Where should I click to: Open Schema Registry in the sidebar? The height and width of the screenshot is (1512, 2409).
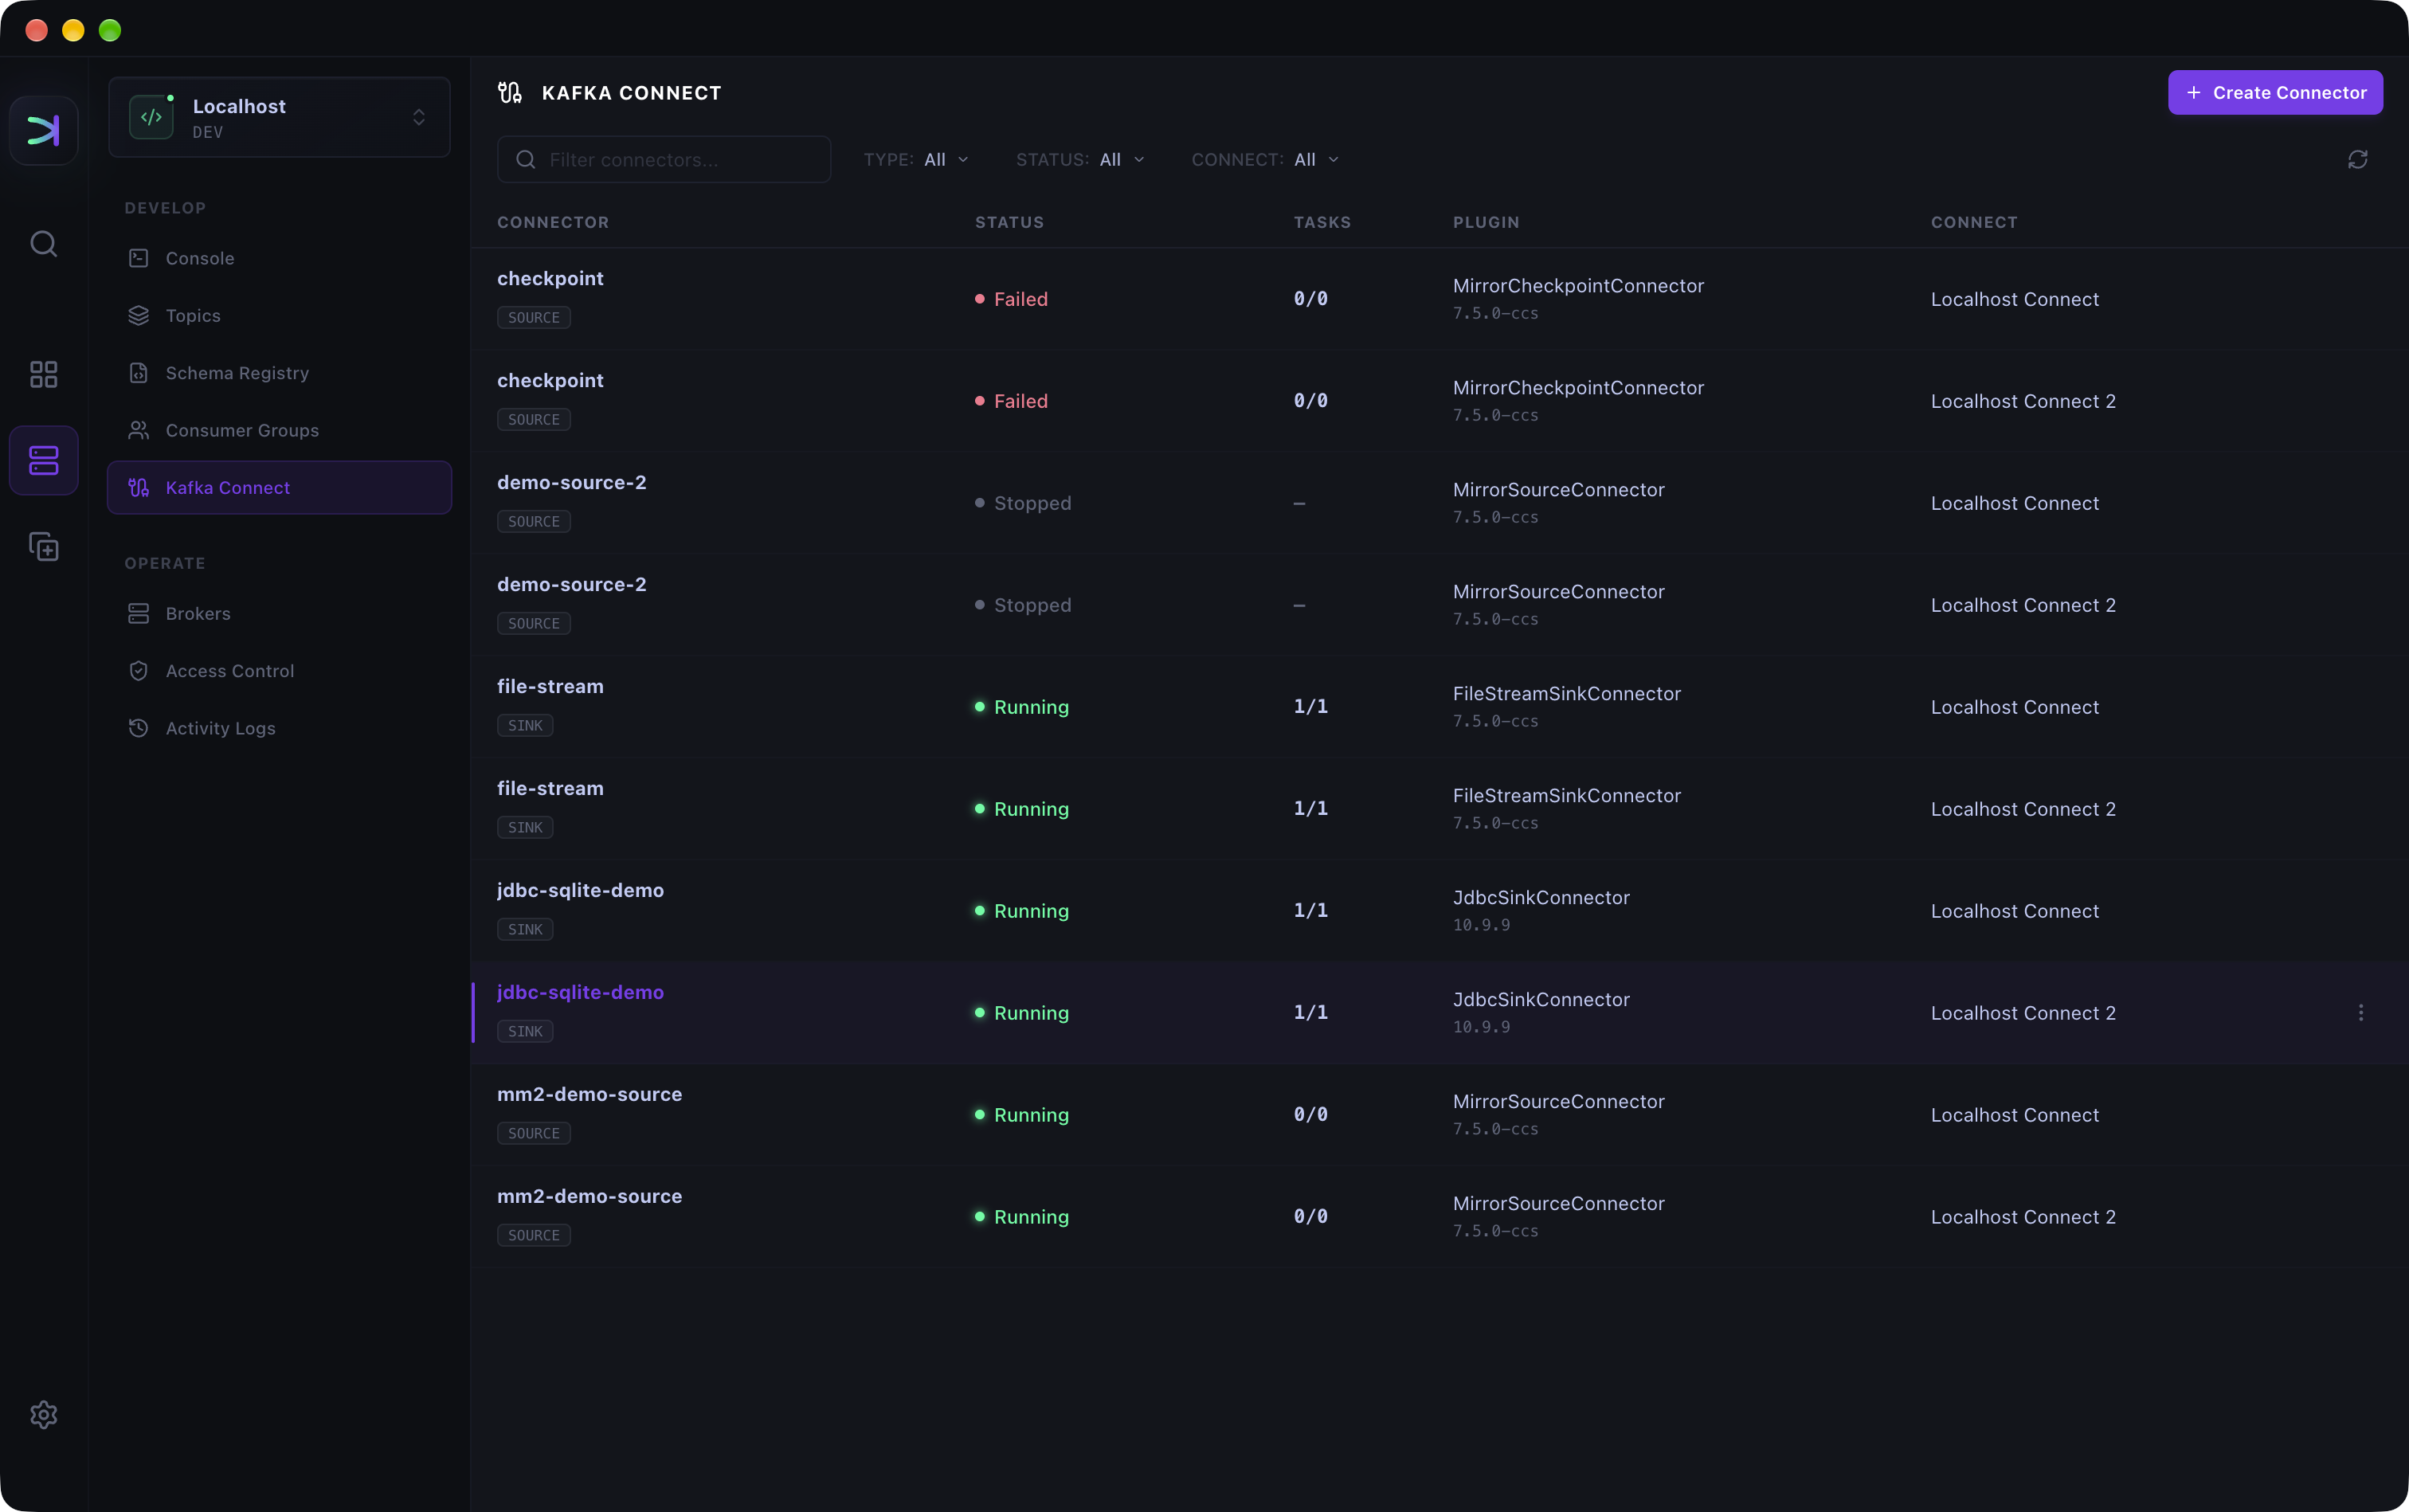click(279, 373)
